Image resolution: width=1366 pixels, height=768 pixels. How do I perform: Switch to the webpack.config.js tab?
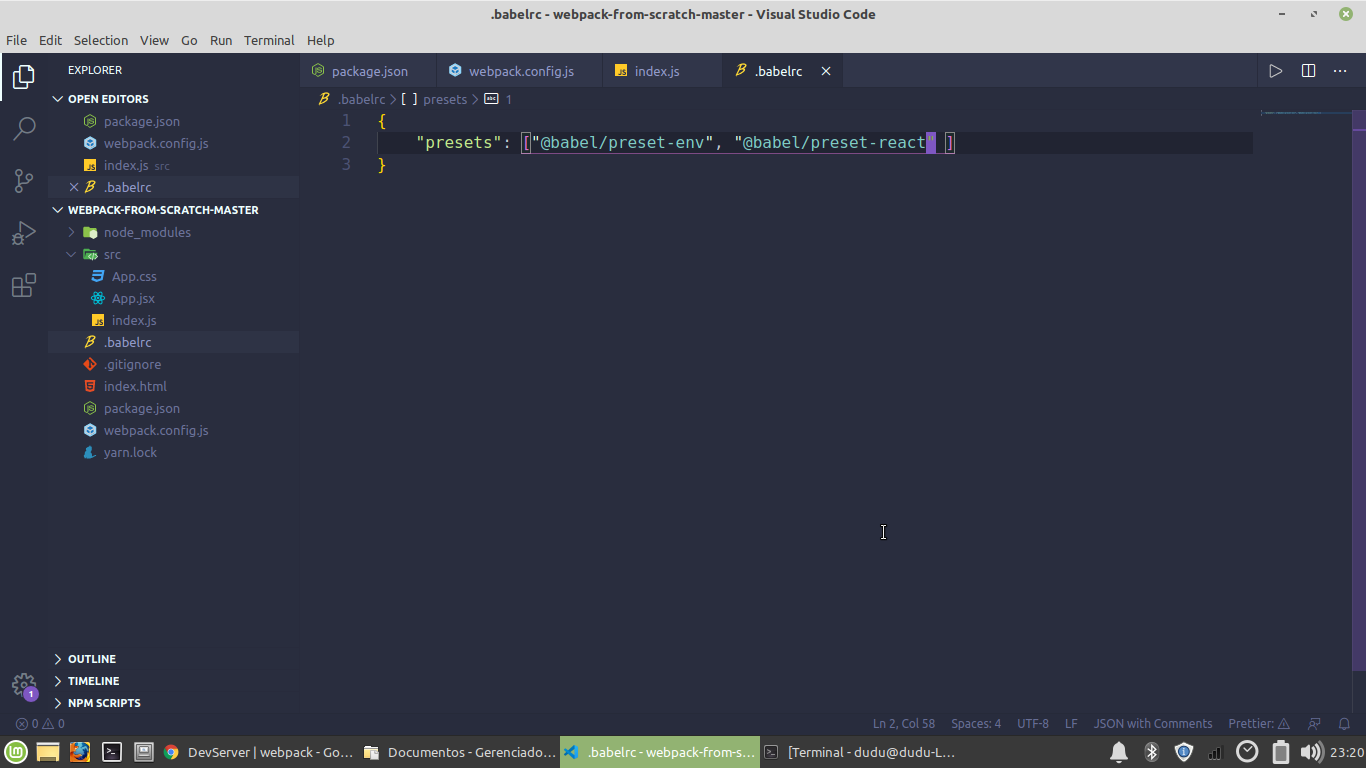click(520, 71)
